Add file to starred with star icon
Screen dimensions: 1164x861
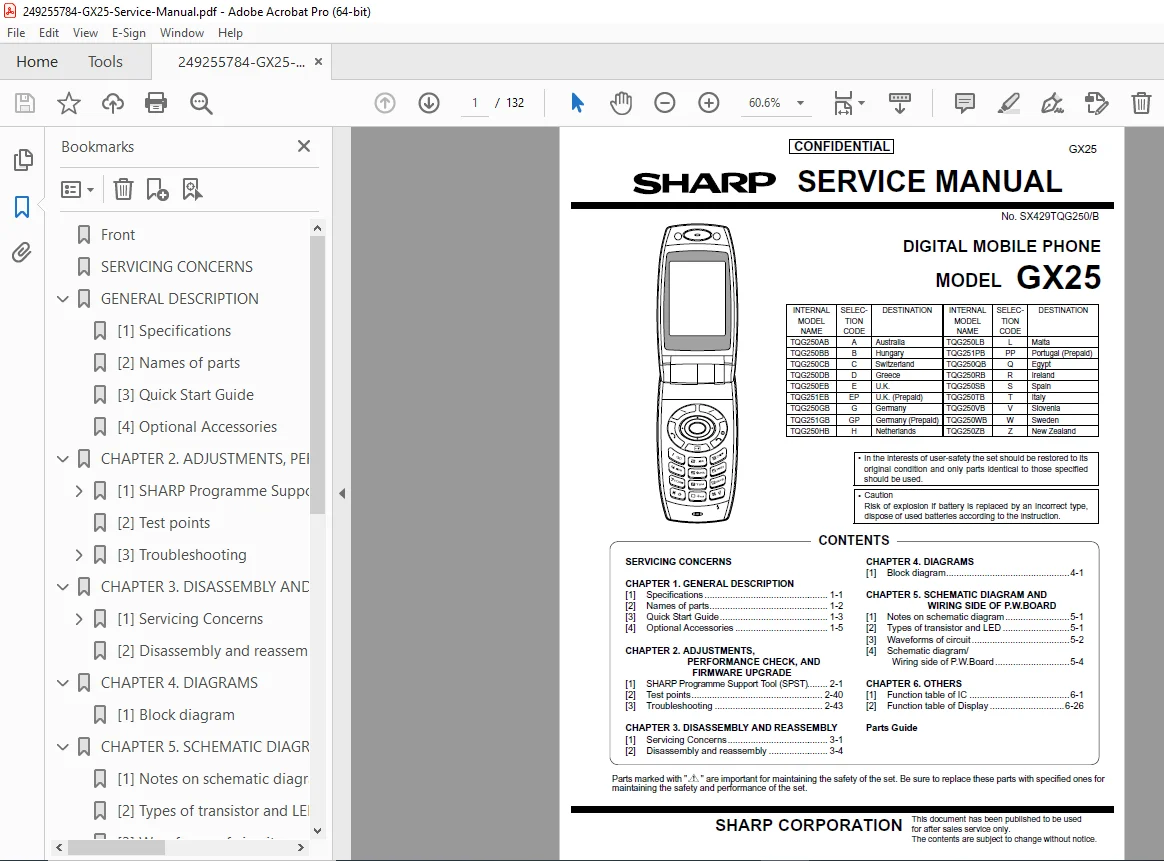[x=68, y=102]
